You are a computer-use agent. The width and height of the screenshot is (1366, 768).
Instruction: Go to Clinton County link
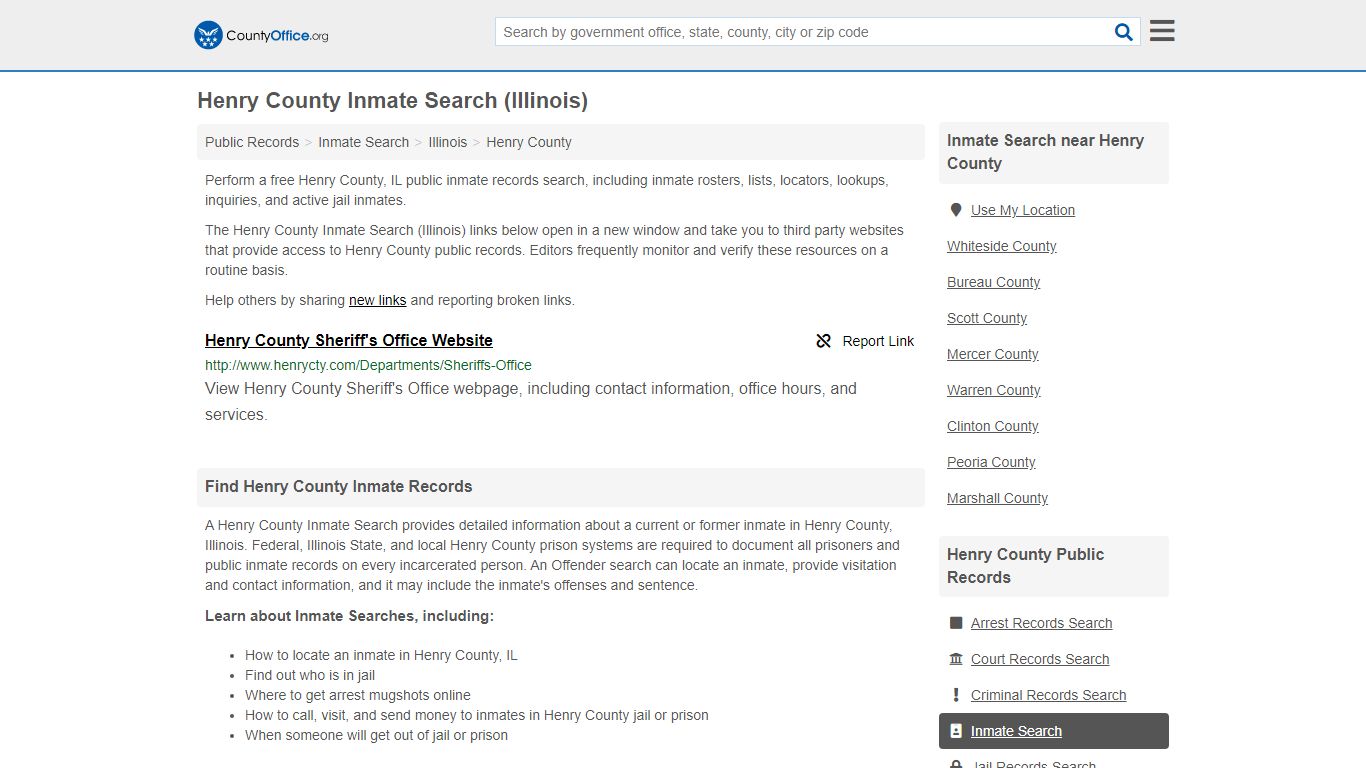(x=992, y=426)
